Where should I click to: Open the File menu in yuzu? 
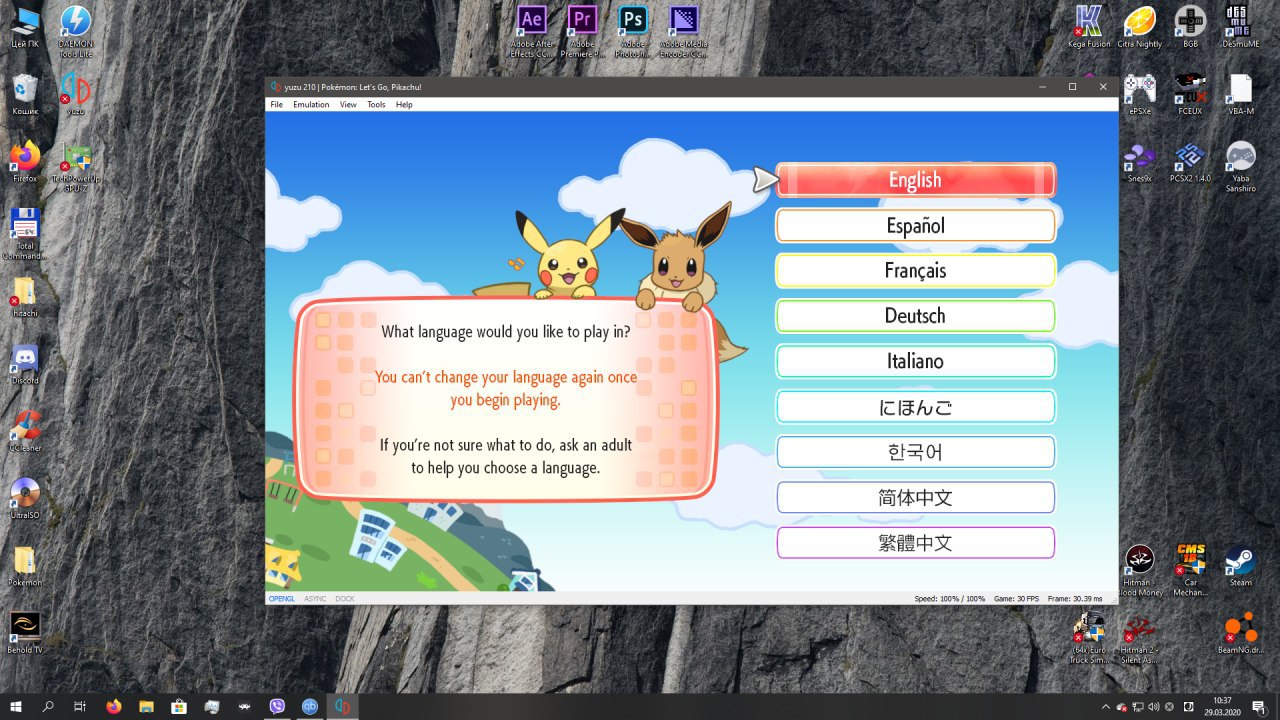pyautogui.click(x=276, y=104)
